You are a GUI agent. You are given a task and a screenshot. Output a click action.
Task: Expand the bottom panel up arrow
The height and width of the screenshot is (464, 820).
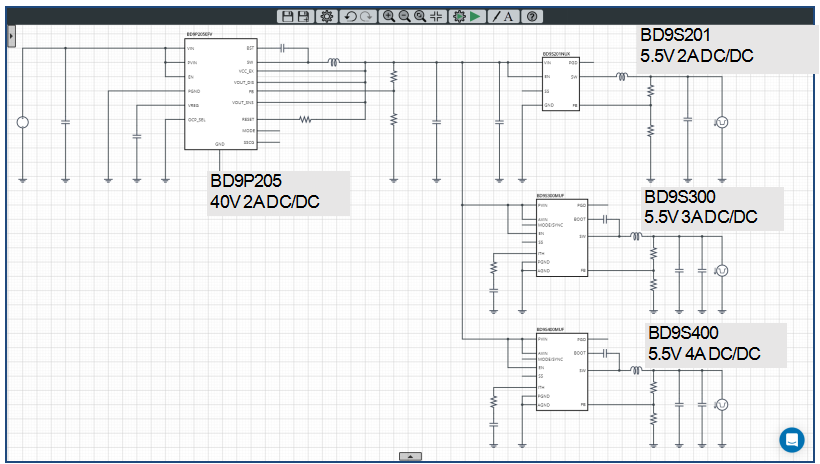[x=410, y=456]
